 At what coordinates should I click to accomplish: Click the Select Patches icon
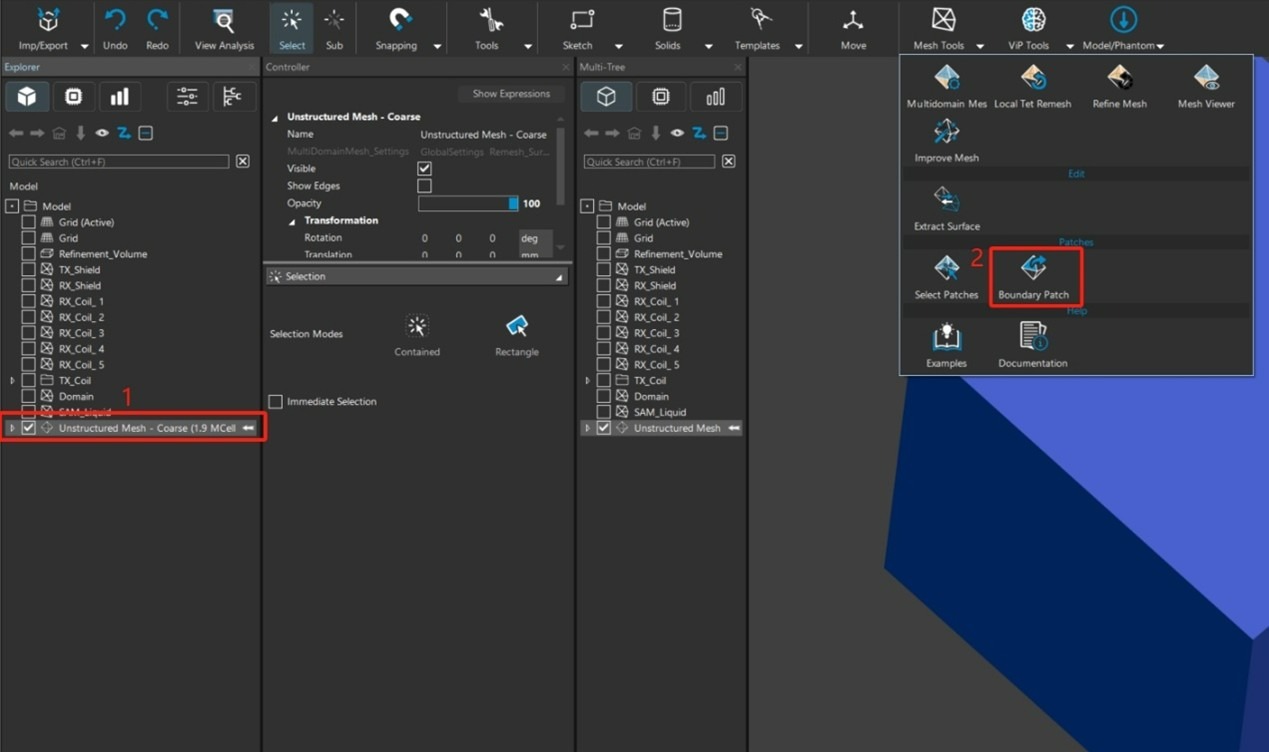click(946, 268)
